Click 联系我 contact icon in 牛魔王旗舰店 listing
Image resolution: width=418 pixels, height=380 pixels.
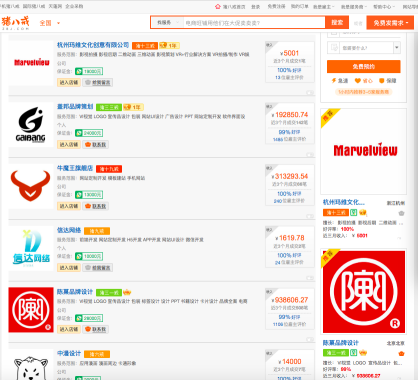pyautogui.click(x=96, y=206)
